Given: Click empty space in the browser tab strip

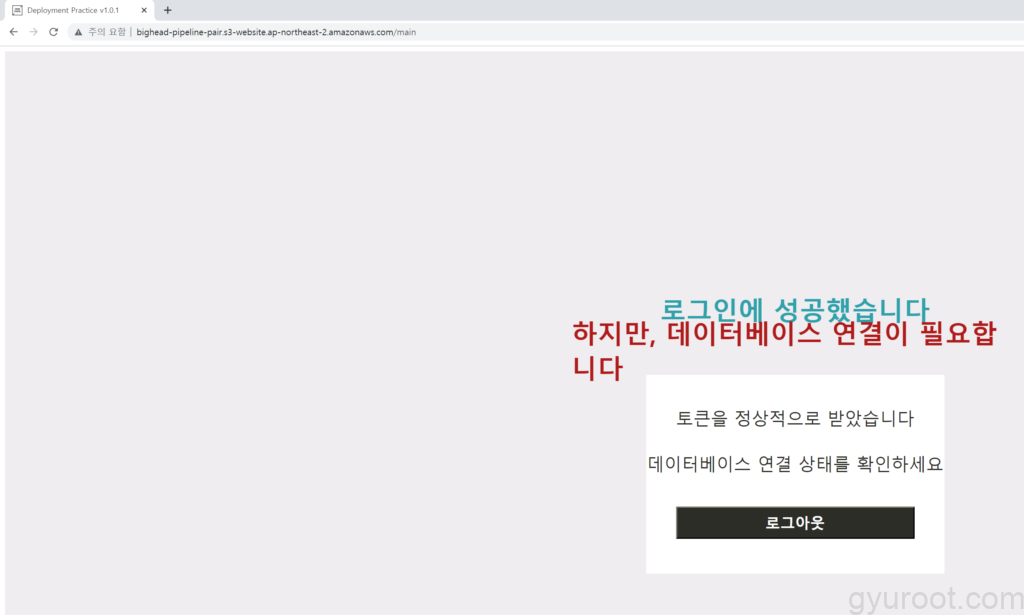Looking at the screenshot, I should pyautogui.click(x=600, y=10).
